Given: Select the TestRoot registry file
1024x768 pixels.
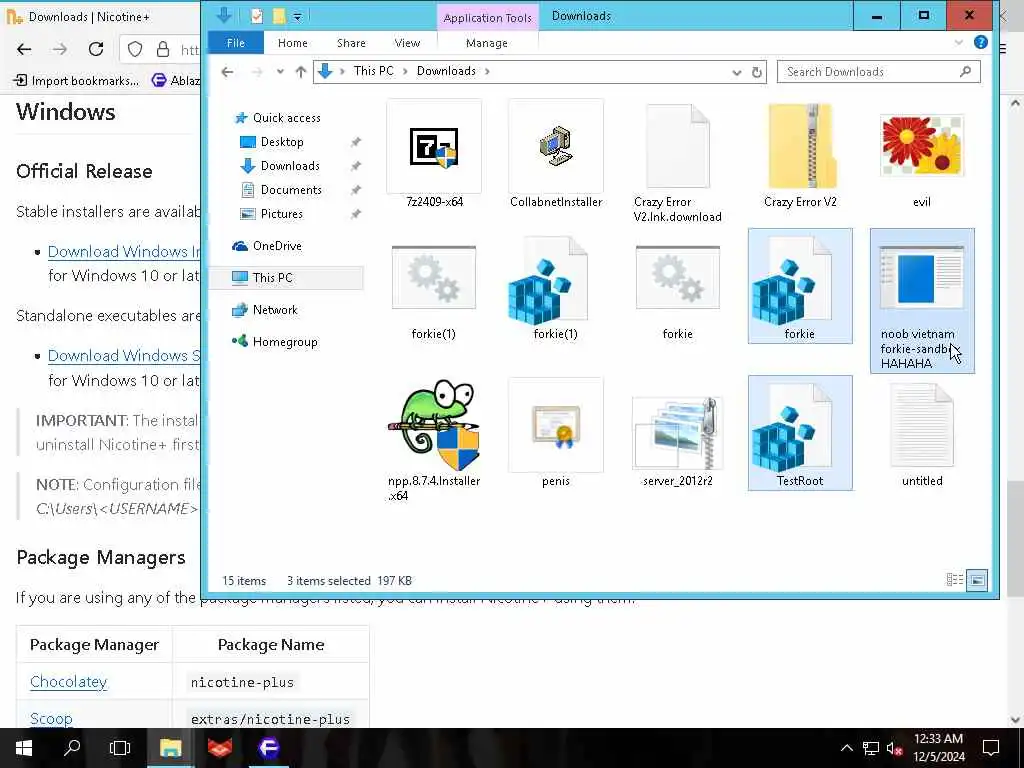Looking at the screenshot, I should click(800, 433).
